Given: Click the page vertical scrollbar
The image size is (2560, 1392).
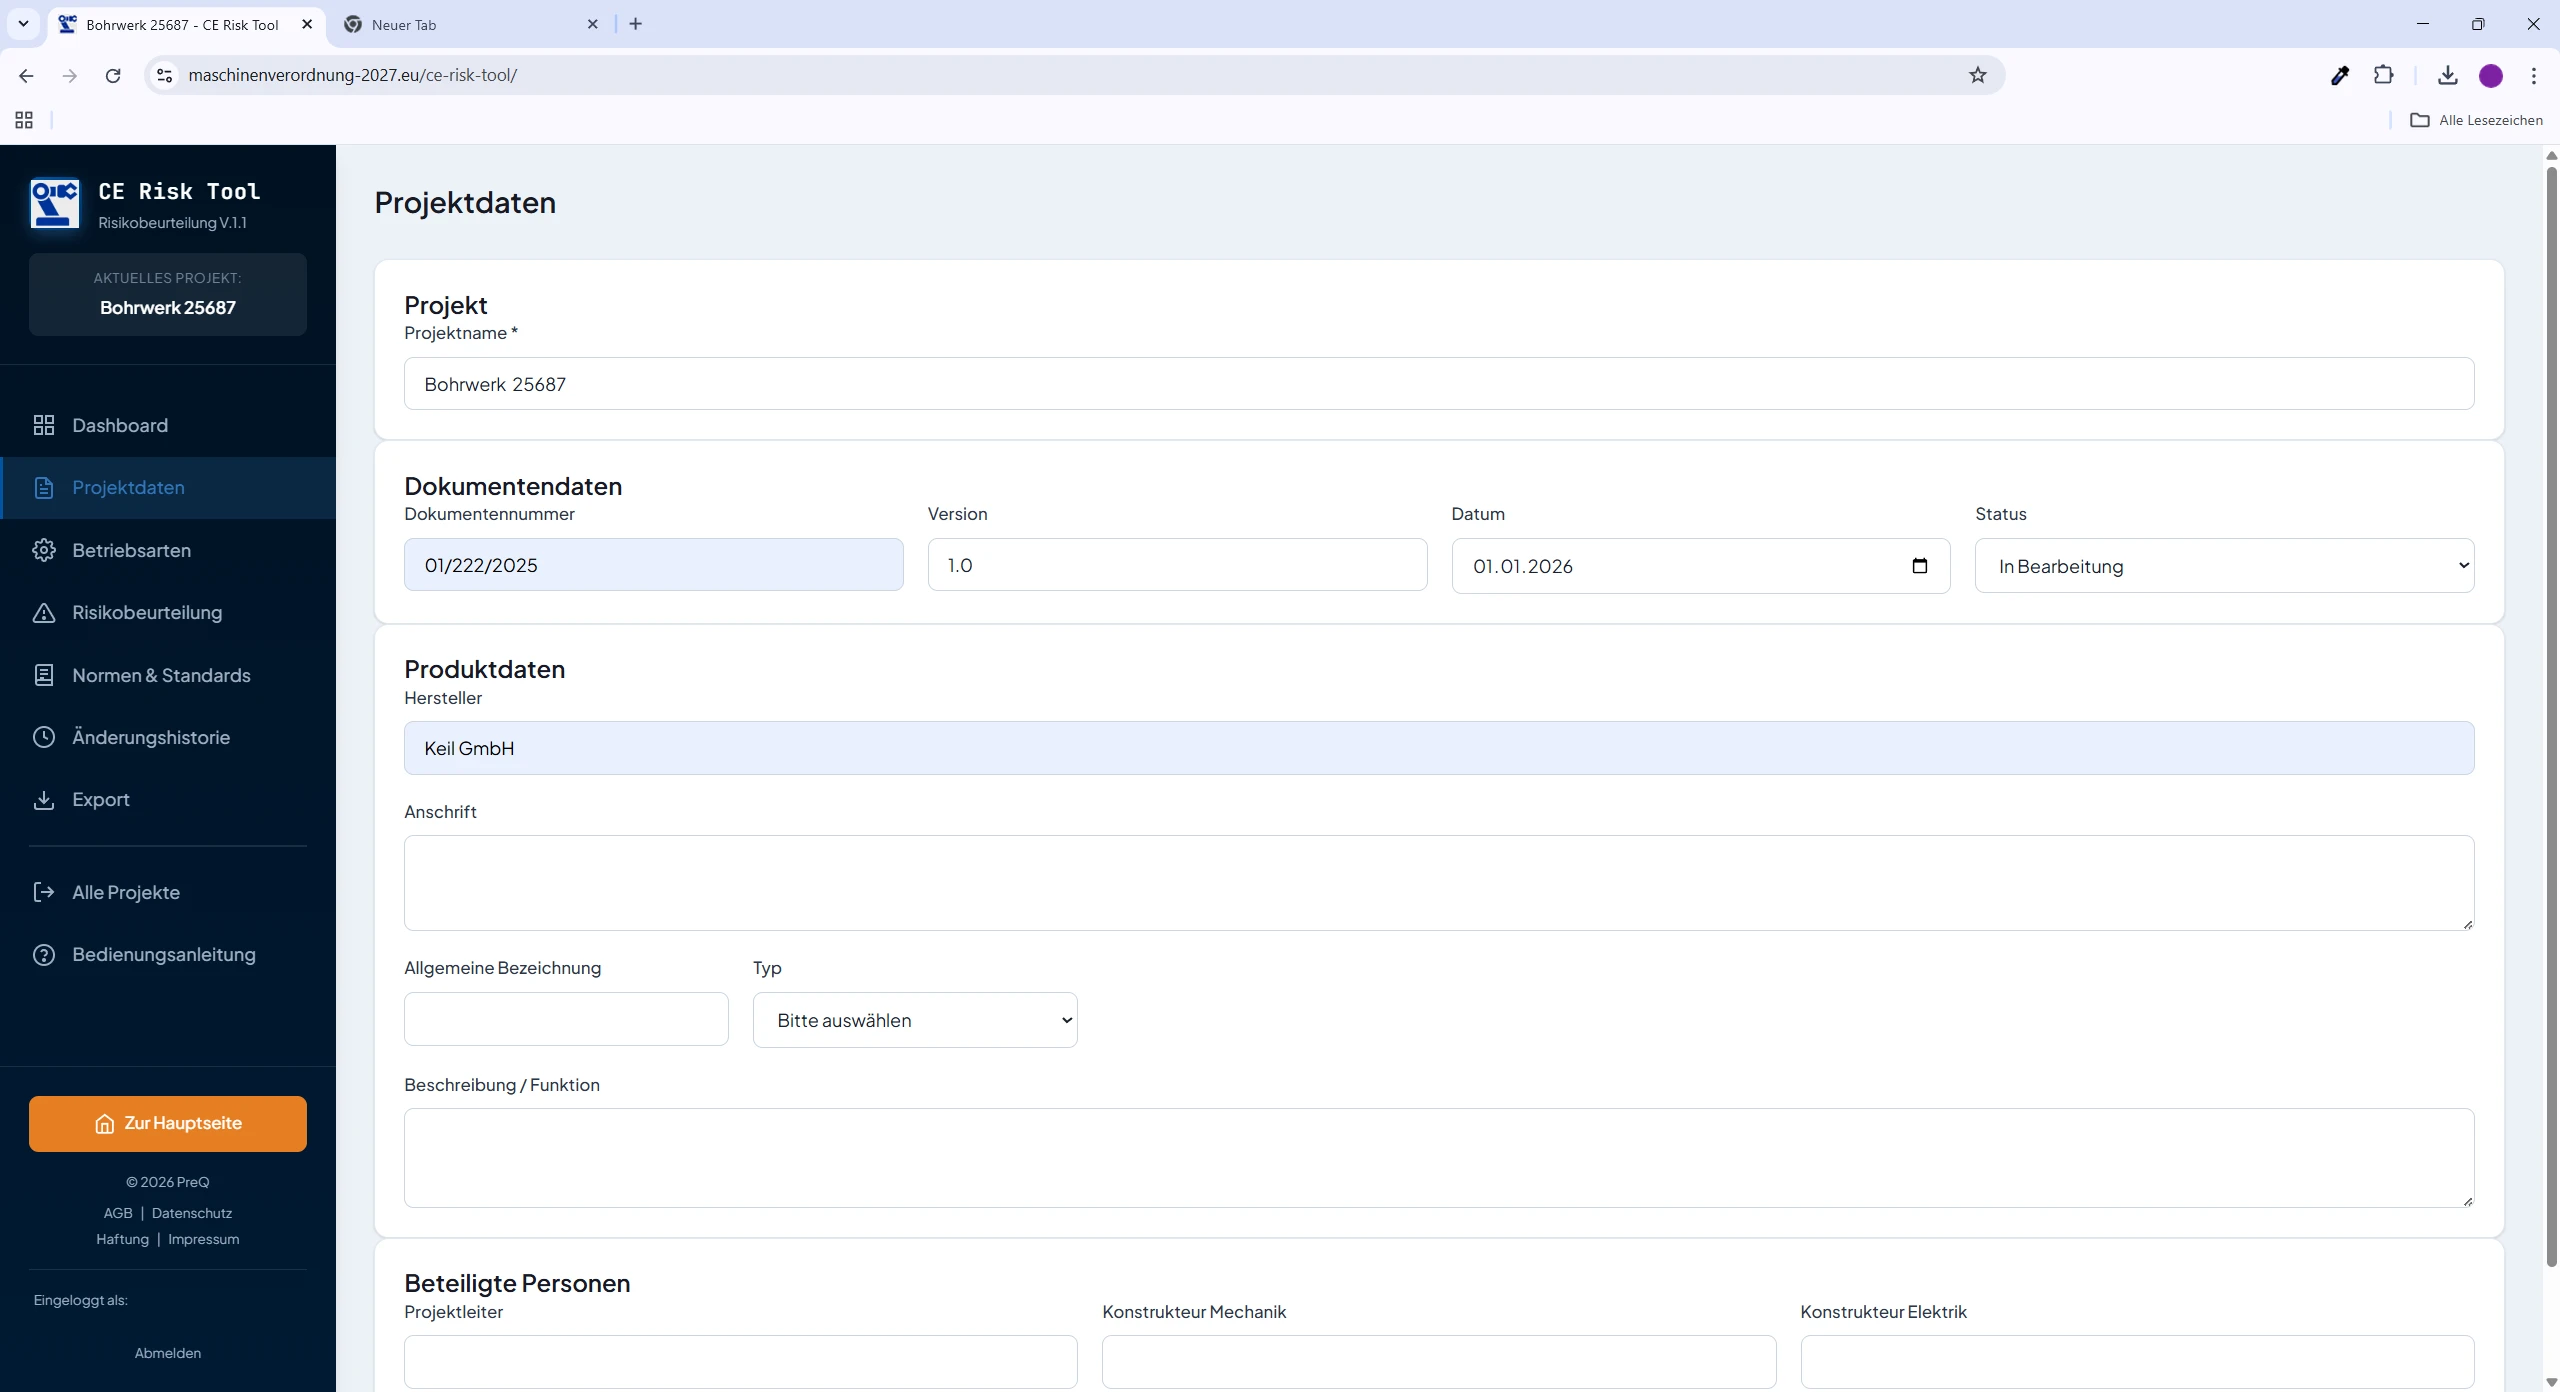Looking at the screenshot, I should [2551, 700].
